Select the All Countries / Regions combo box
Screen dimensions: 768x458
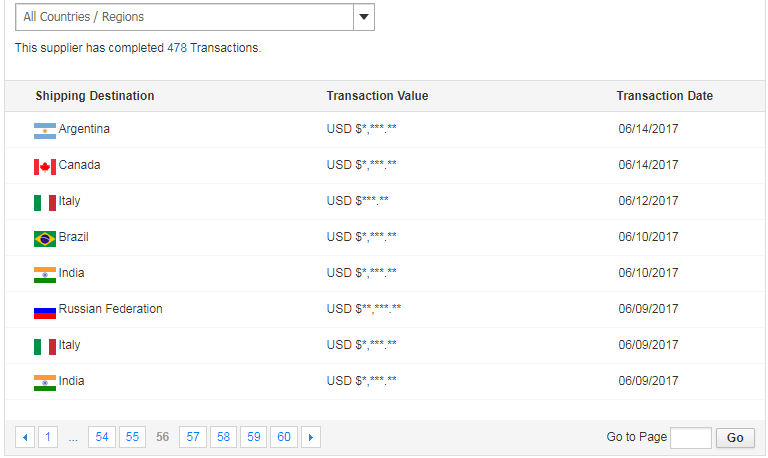pos(195,17)
